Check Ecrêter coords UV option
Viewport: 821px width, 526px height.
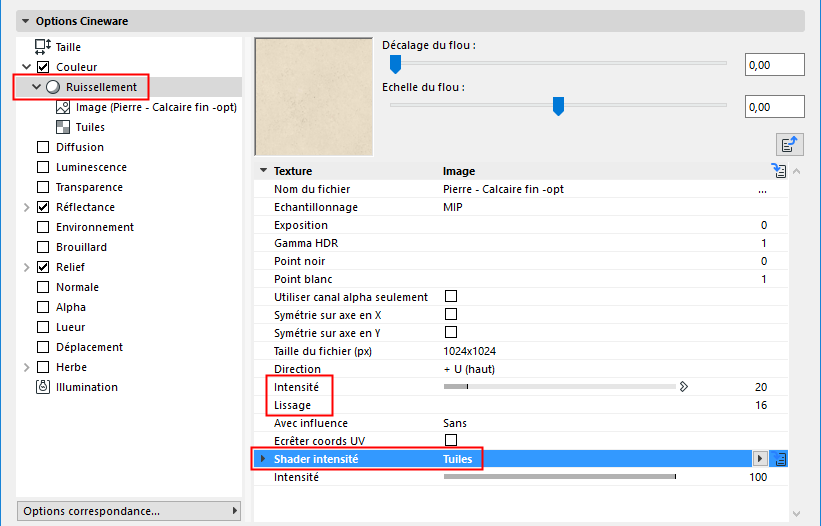[x=451, y=440]
